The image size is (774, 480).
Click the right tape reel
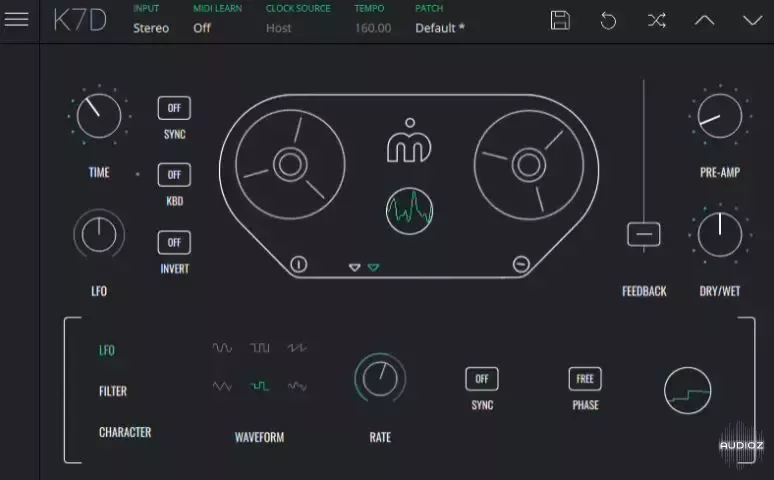click(529, 164)
